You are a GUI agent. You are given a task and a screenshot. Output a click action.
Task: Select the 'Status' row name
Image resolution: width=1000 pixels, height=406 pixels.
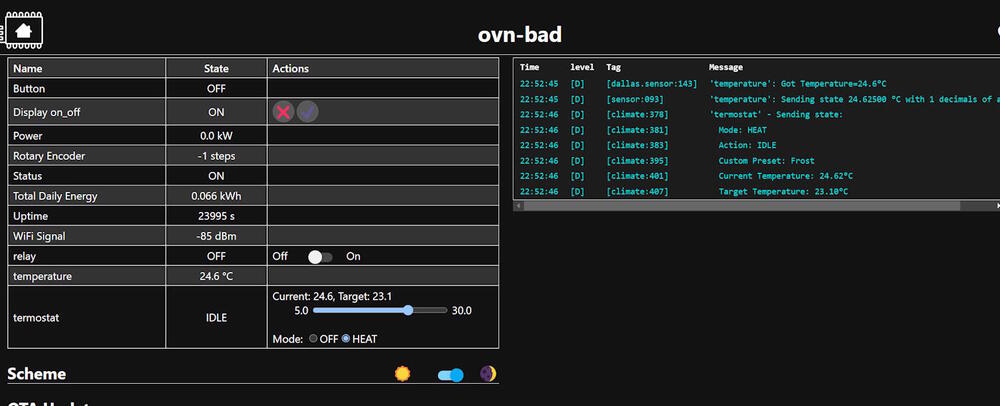(x=27, y=176)
